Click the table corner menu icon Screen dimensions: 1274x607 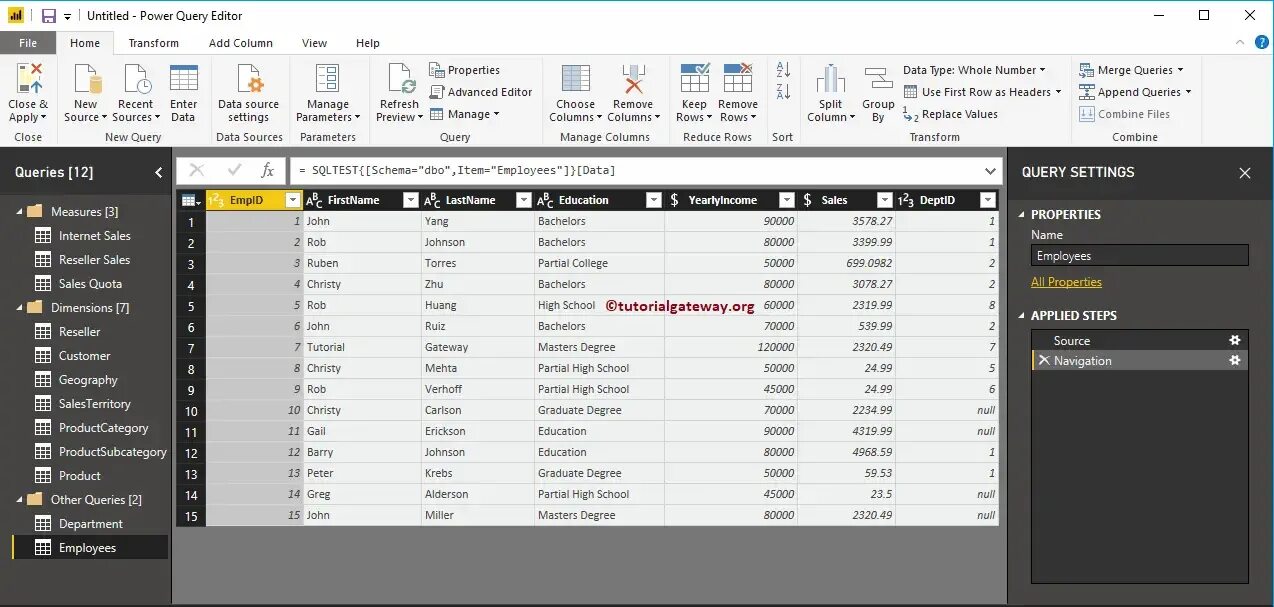(x=190, y=200)
